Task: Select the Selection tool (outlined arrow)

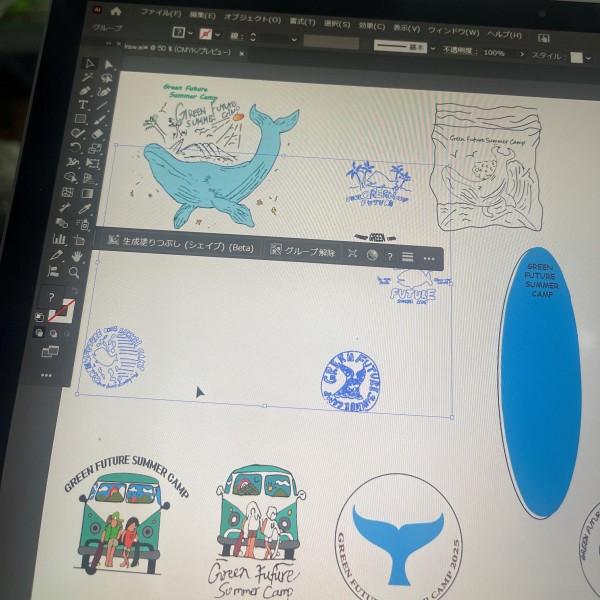Action: [x=89, y=64]
